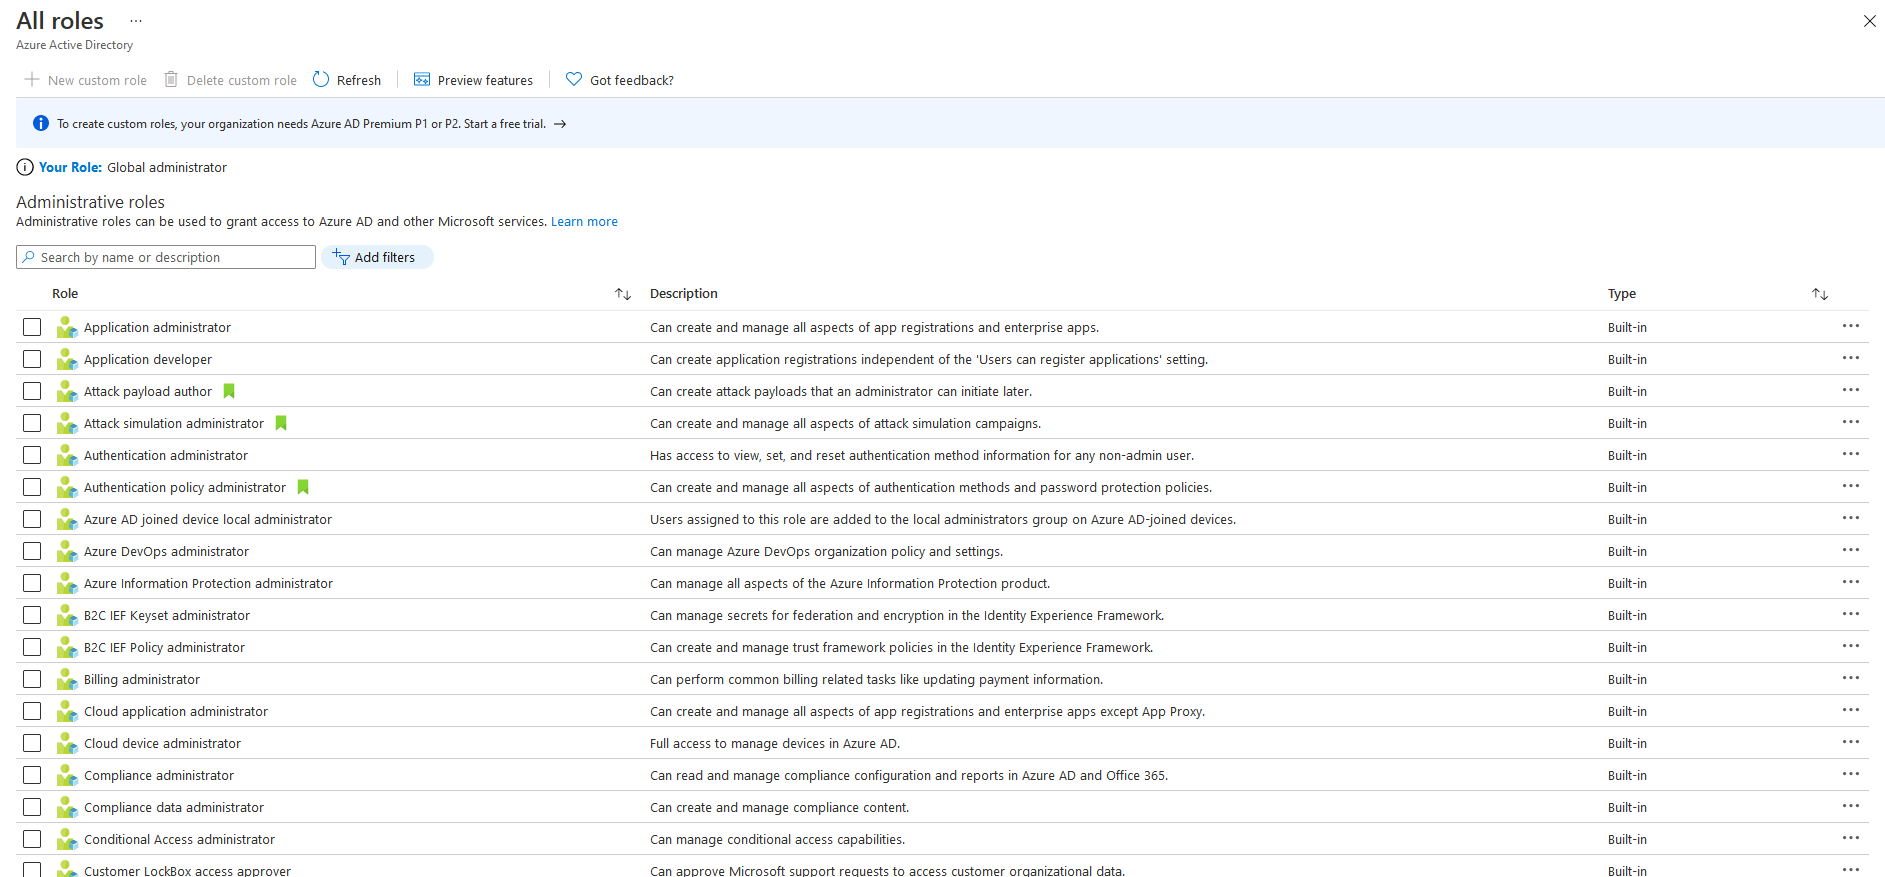
Task: Click the Refresh icon in toolbar
Action: [321, 79]
